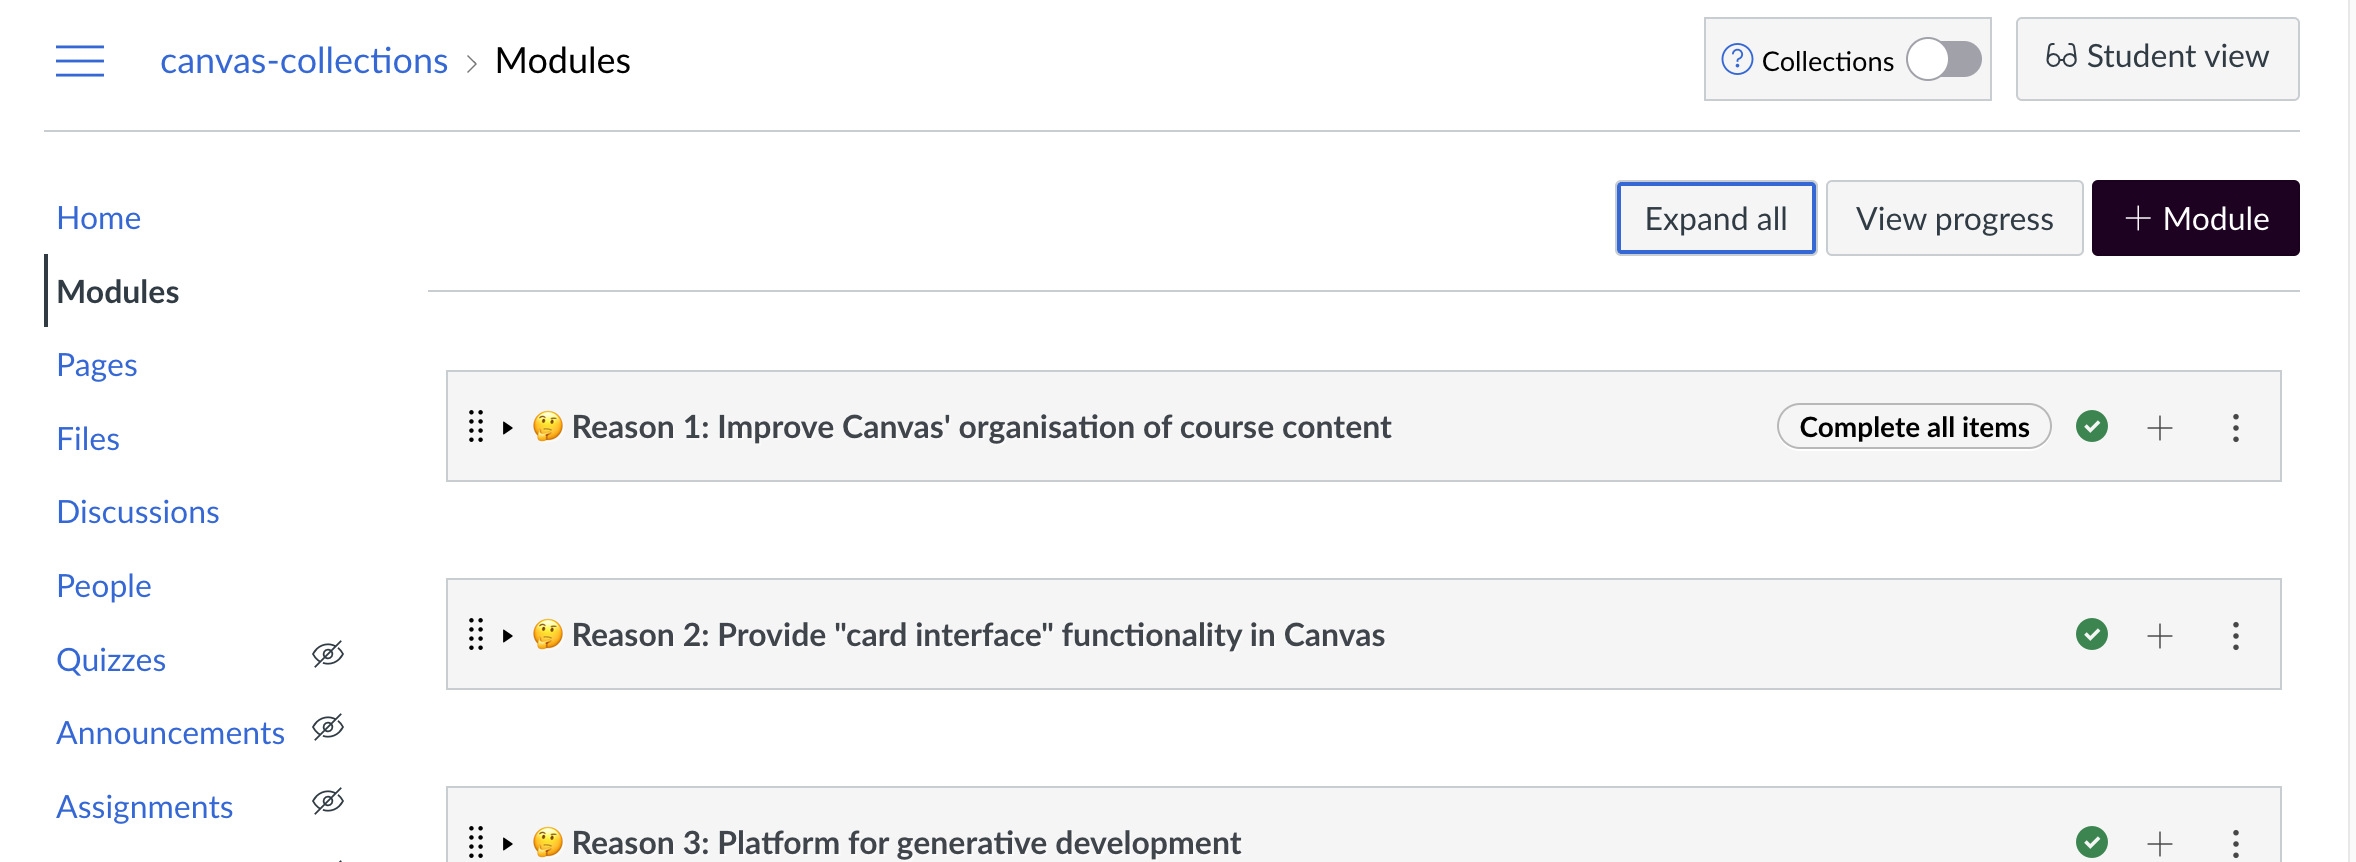Click the Collections help question-mark icon
The width and height of the screenshot is (2356, 862).
[x=1737, y=60]
